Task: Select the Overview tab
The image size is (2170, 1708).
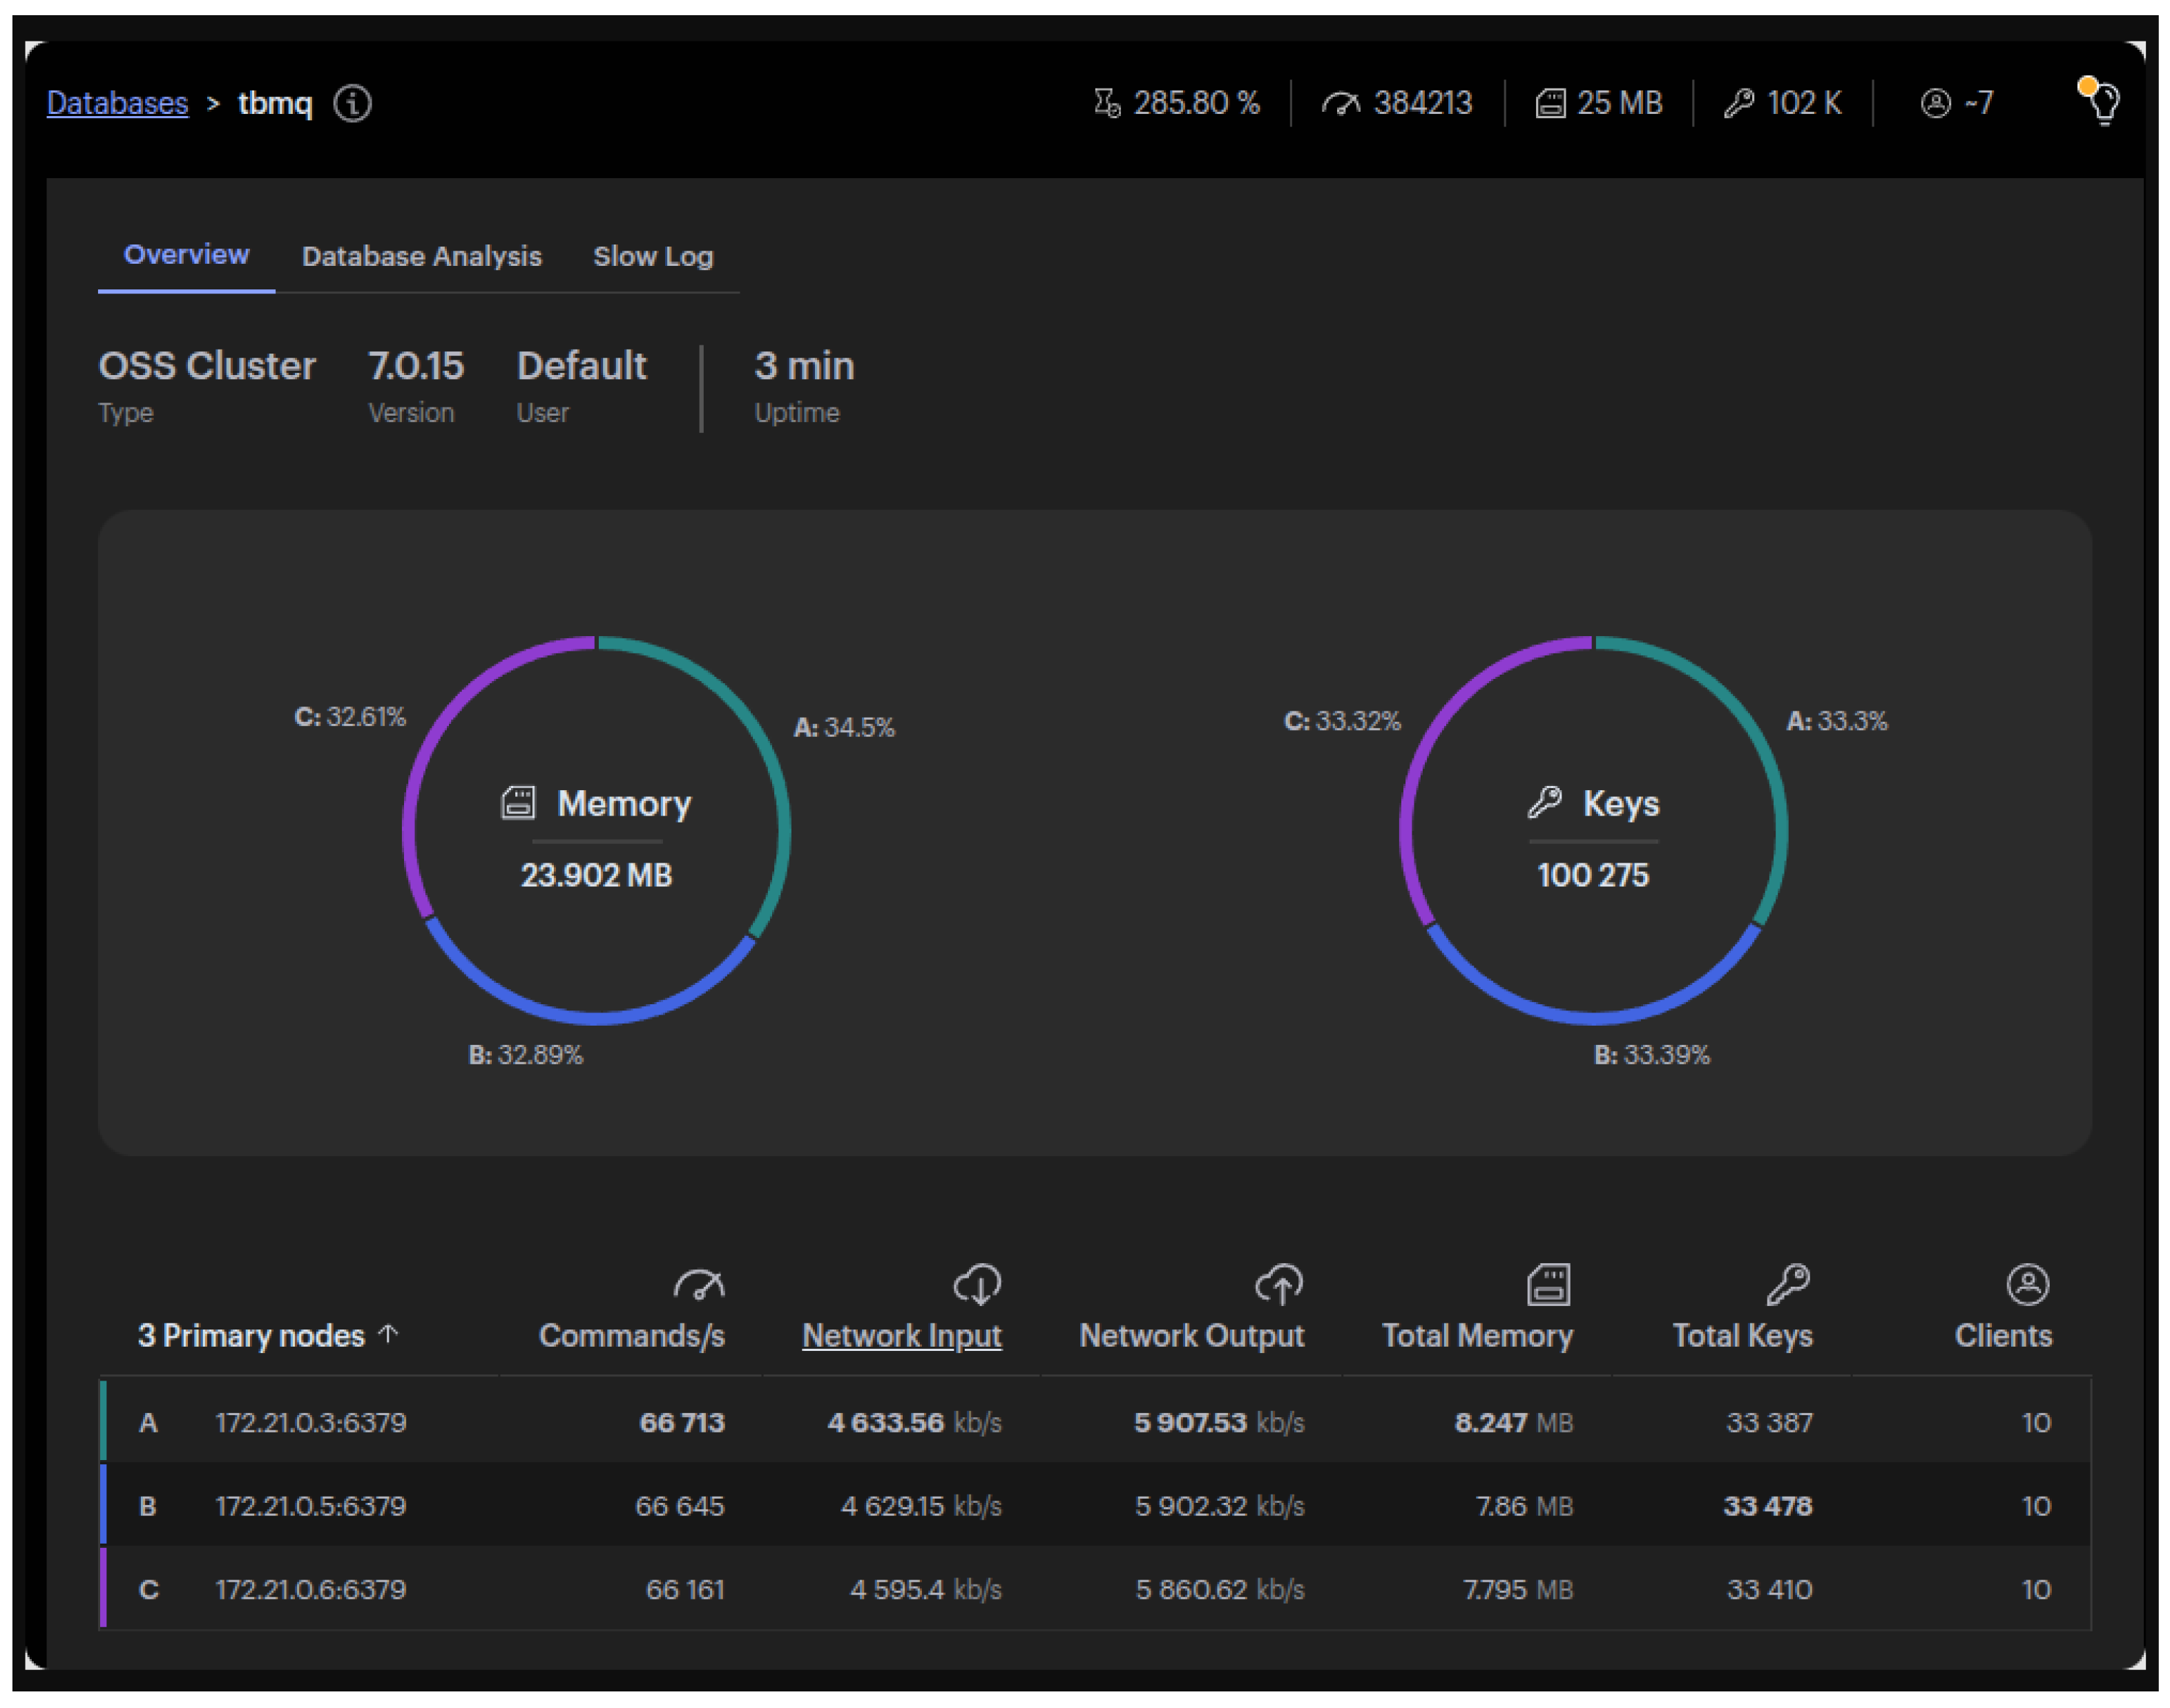Action: 186,255
